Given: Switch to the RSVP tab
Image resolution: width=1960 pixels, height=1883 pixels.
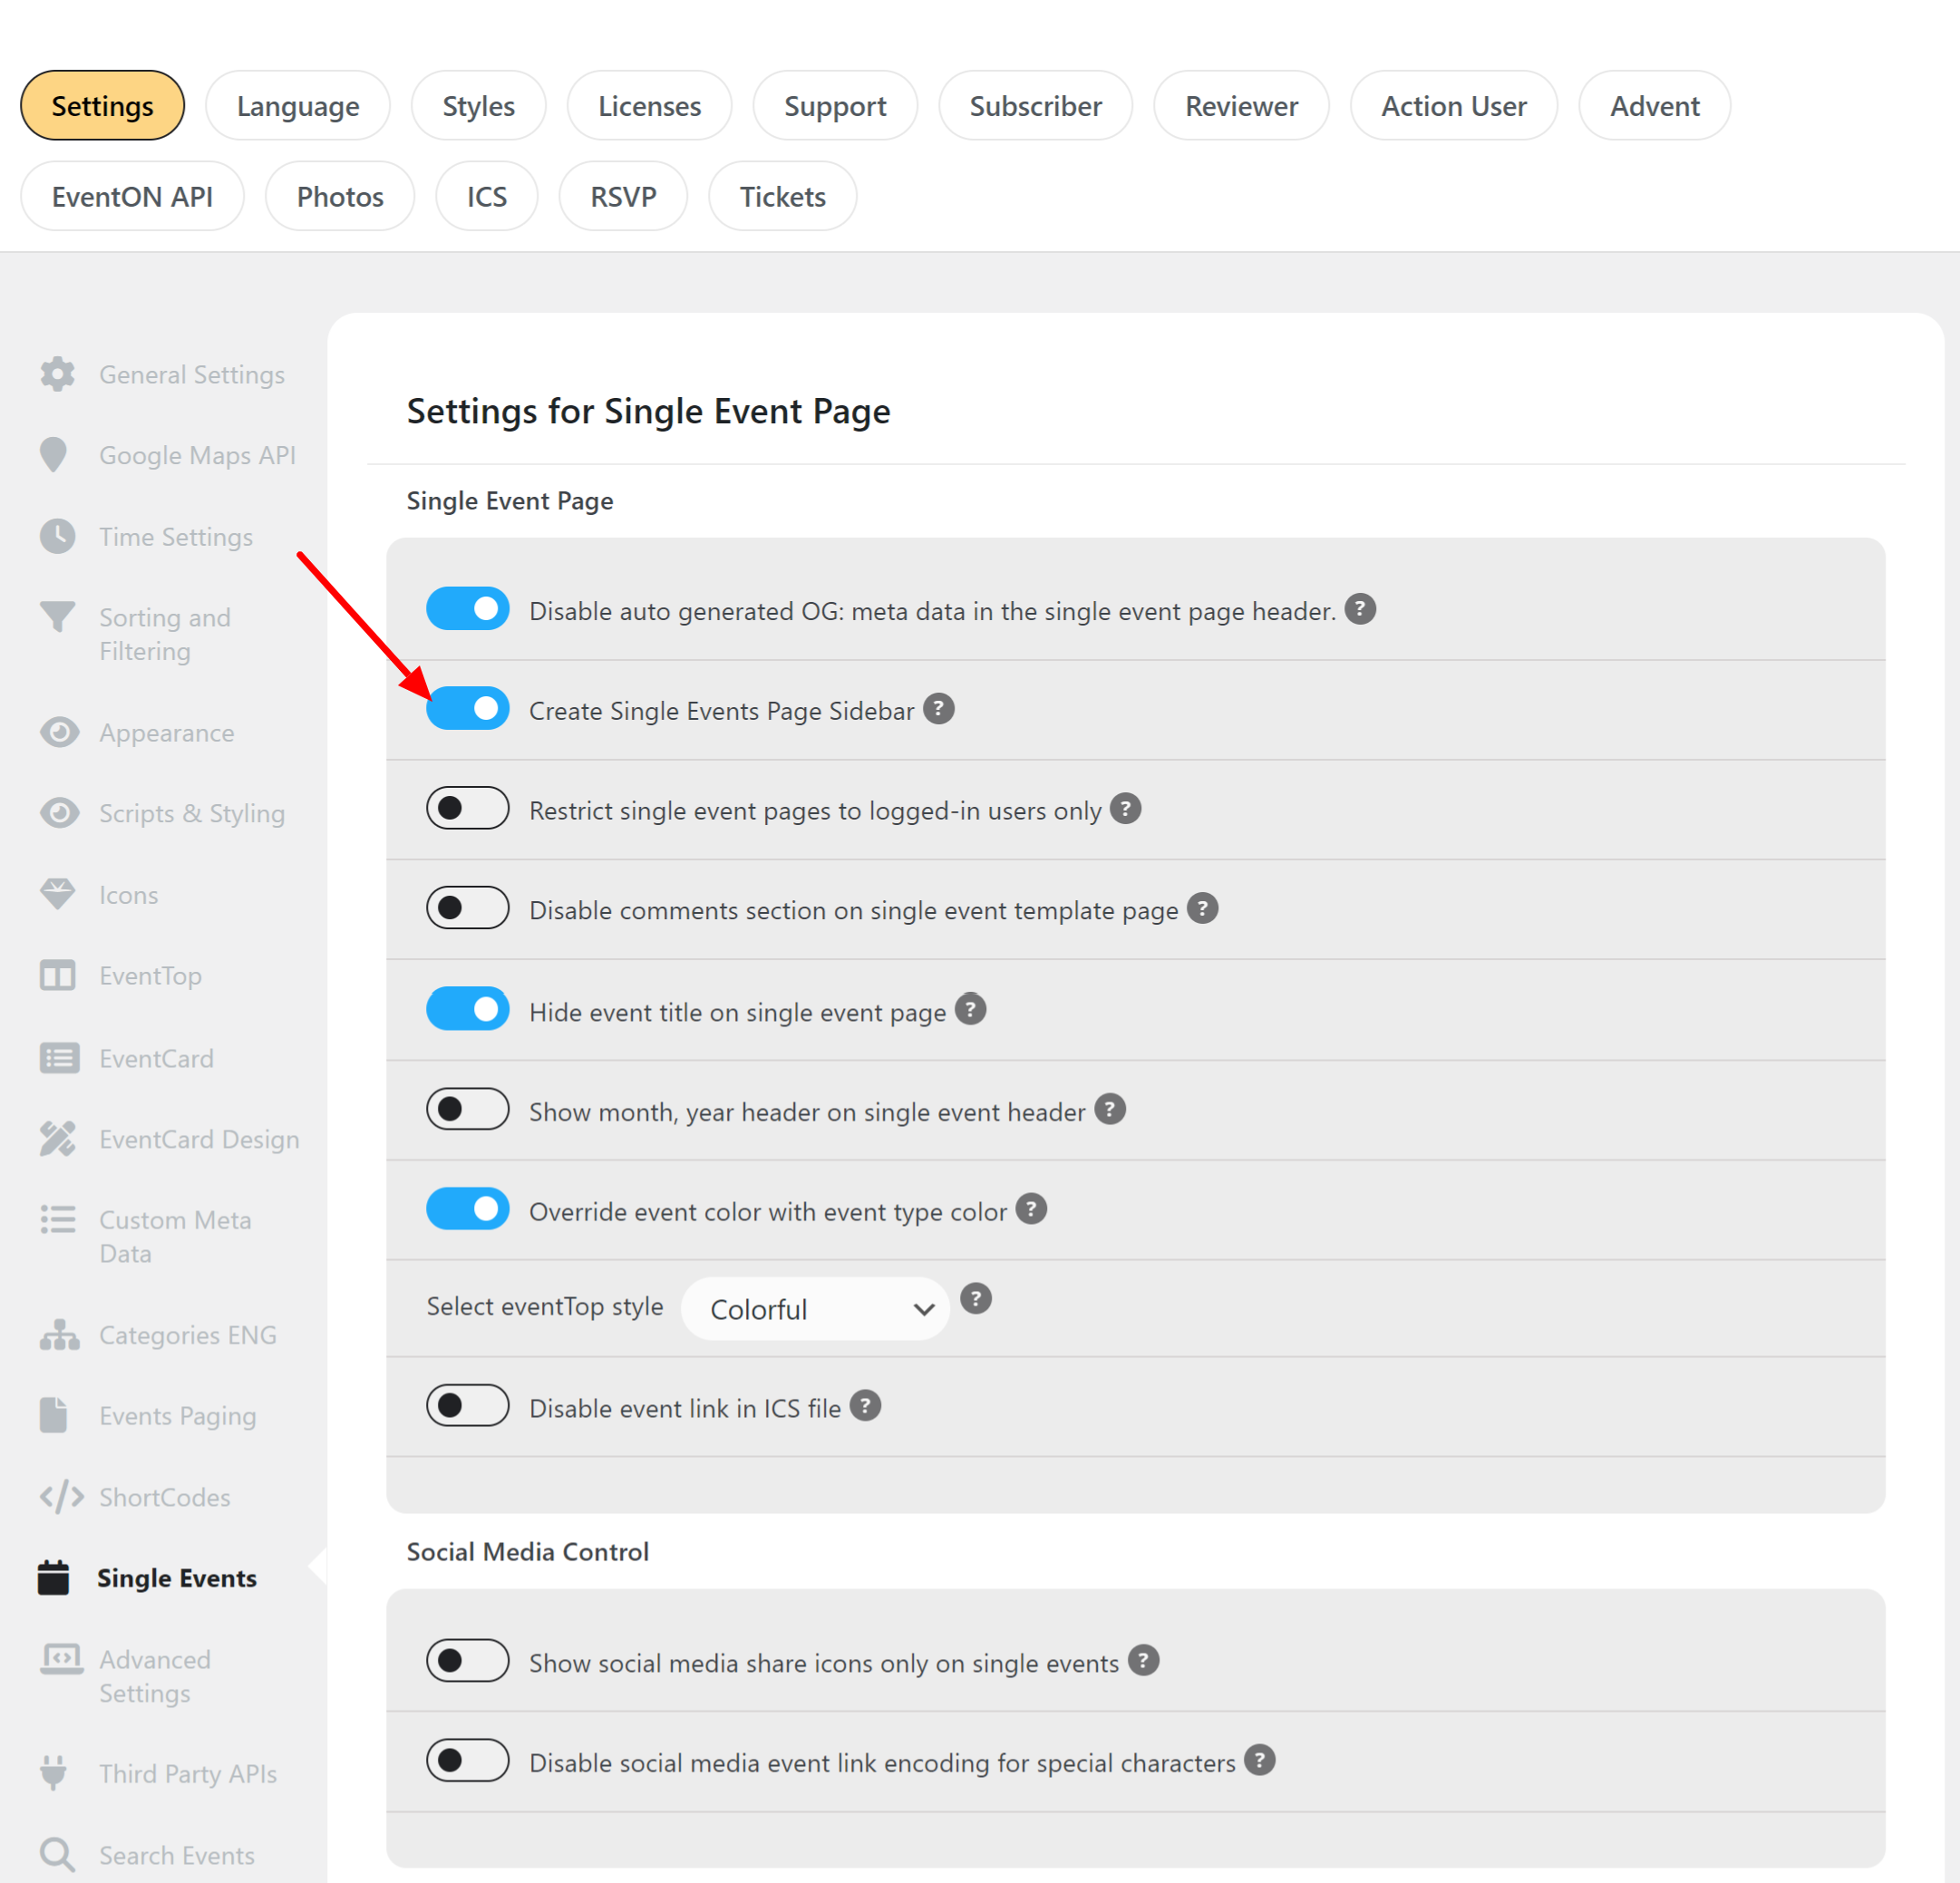Looking at the screenshot, I should (624, 197).
